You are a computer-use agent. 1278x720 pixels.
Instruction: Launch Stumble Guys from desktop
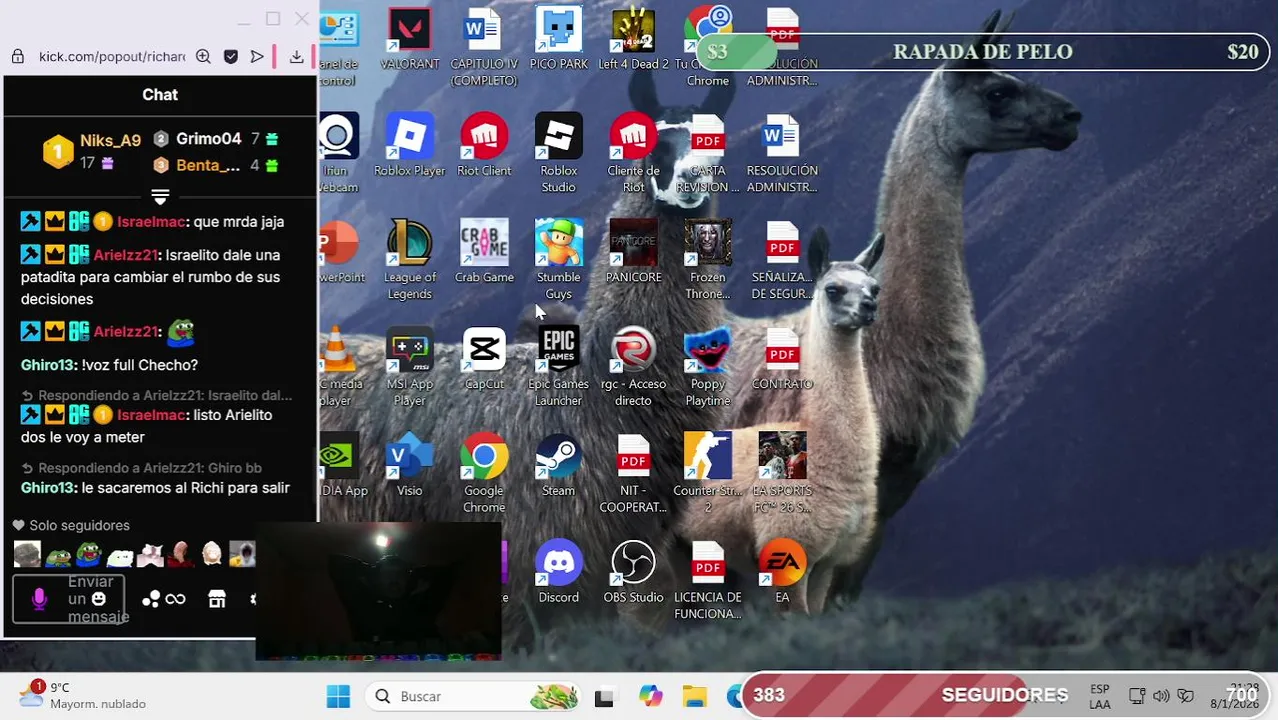[x=558, y=260]
